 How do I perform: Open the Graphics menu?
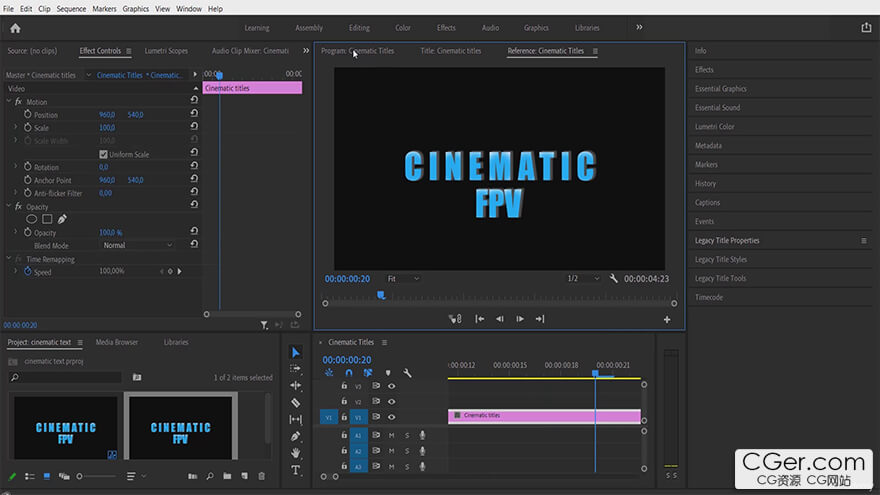[136, 9]
